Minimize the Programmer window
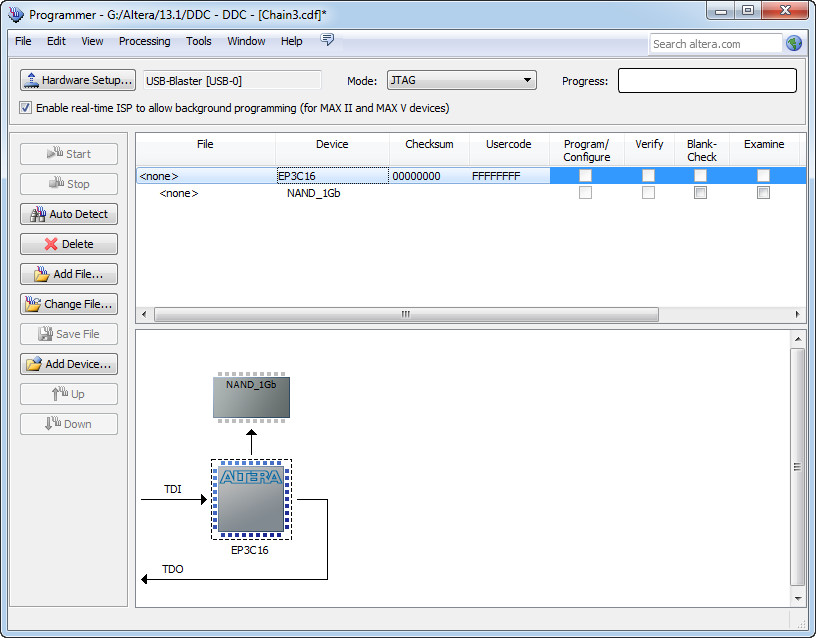The height and width of the screenshot is (638, 816). click(x=721, y=11)
